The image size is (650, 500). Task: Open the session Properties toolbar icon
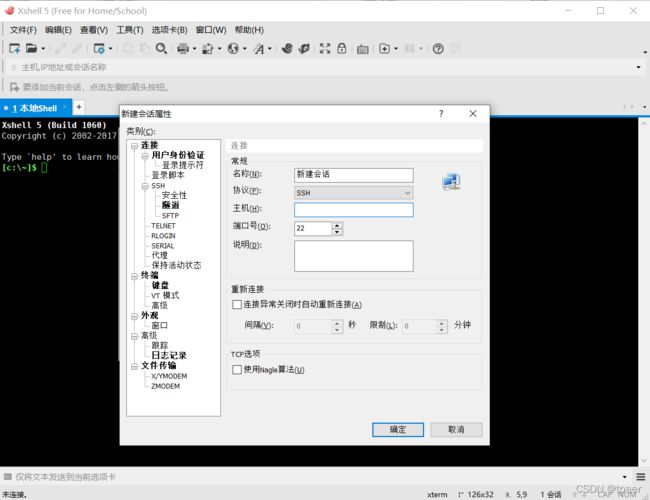(99, 49)
